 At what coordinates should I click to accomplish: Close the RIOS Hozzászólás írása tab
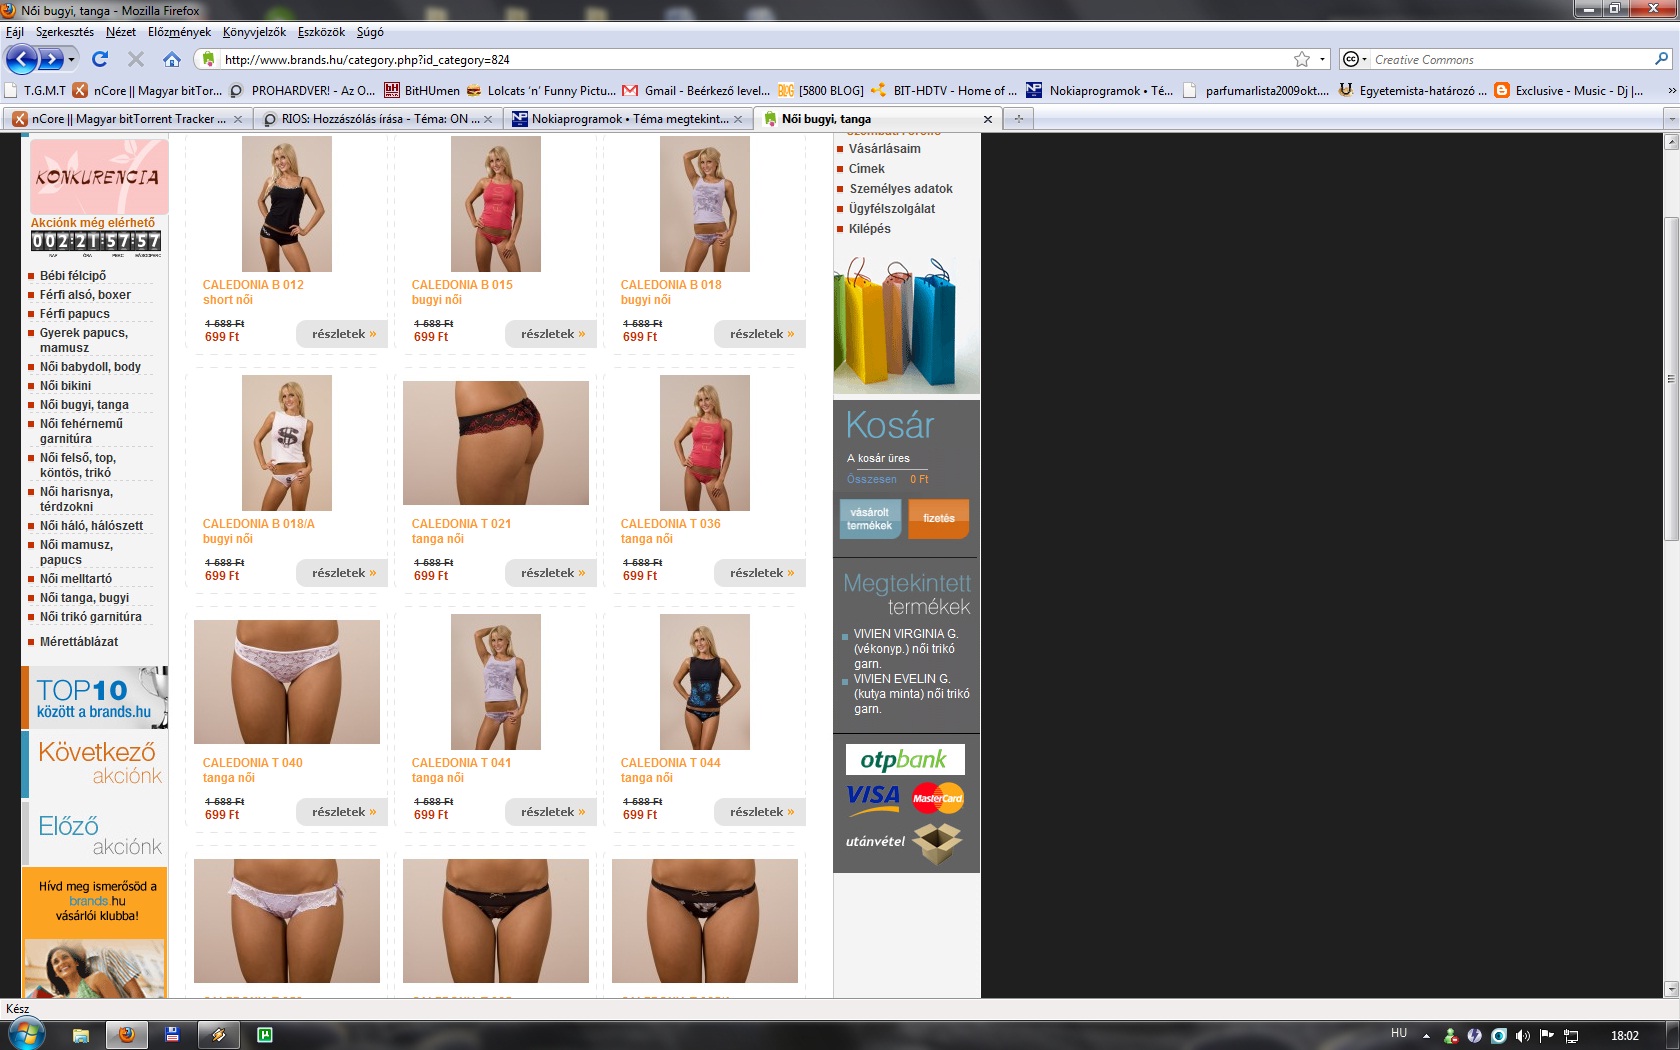point(487,119)
